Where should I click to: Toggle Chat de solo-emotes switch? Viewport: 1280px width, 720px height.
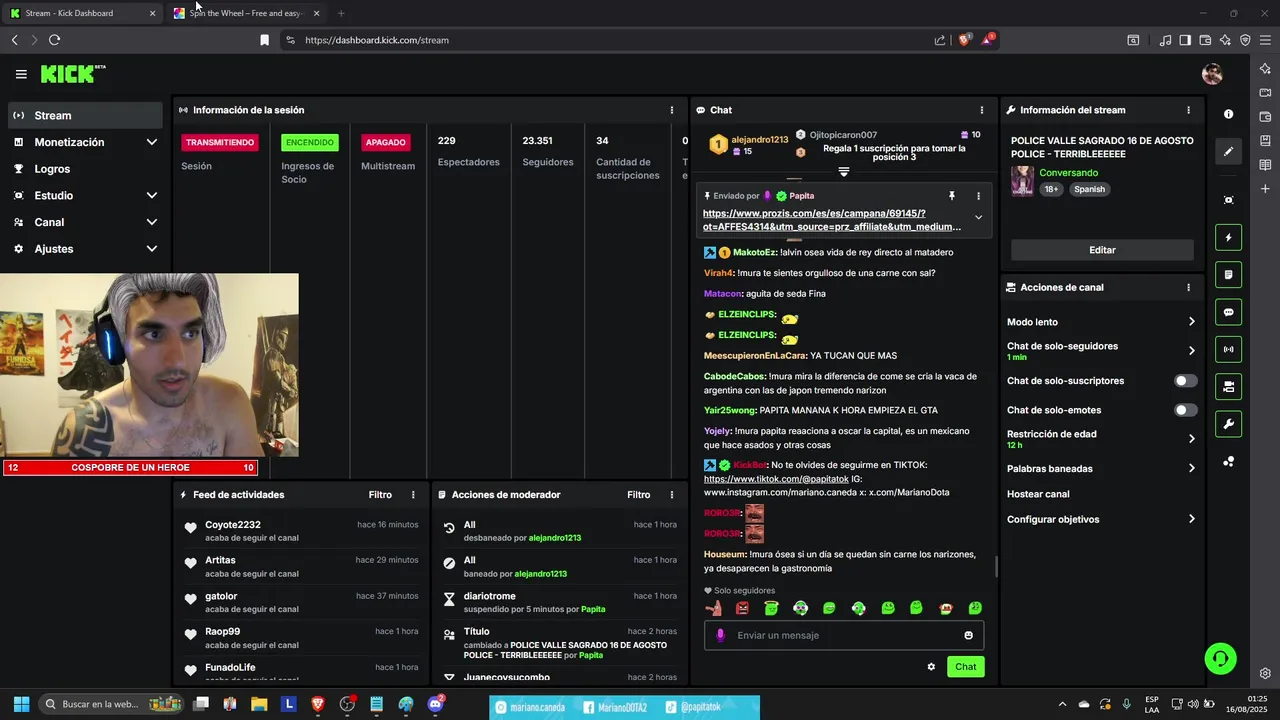[x=1185, y=410]
